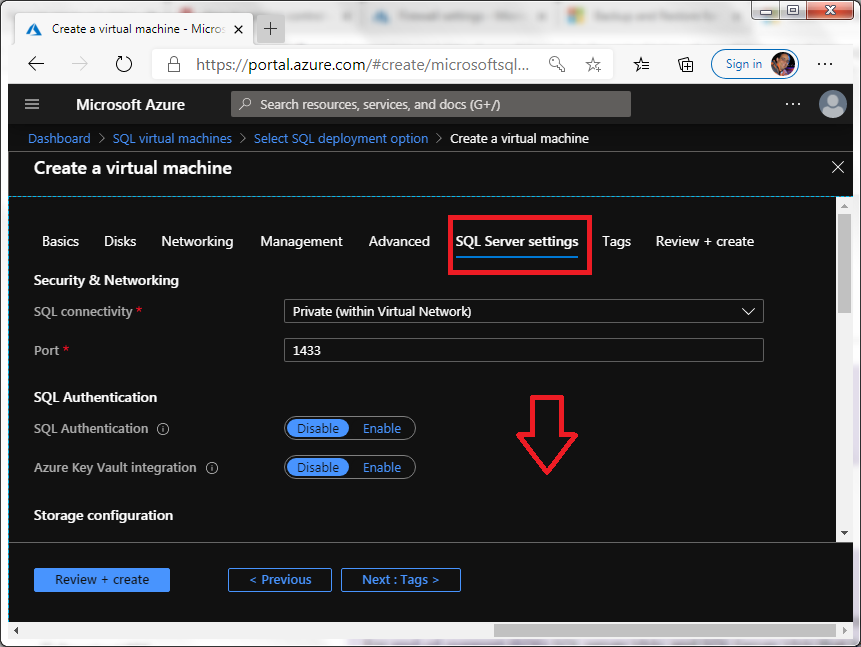Viewport: 861px width, 647px height.
Task: Close the Create a virtual machine browser tab
Action: pos(238,29)
